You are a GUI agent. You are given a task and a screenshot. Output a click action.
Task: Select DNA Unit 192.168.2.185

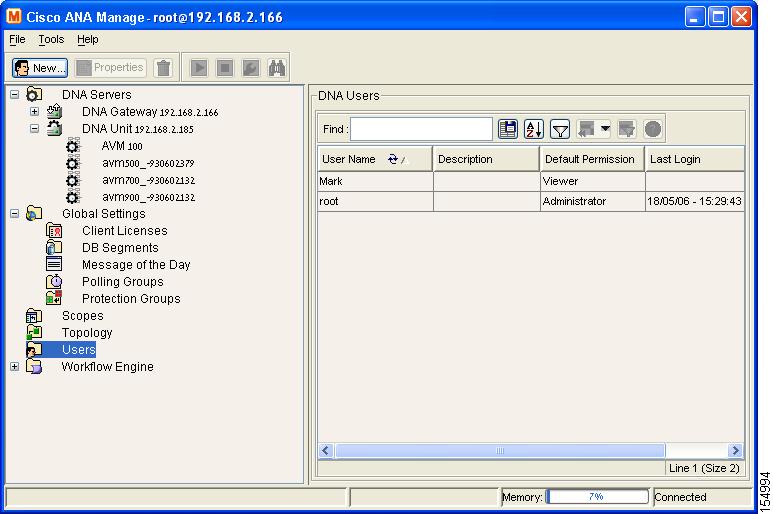(x=138, y=129)
